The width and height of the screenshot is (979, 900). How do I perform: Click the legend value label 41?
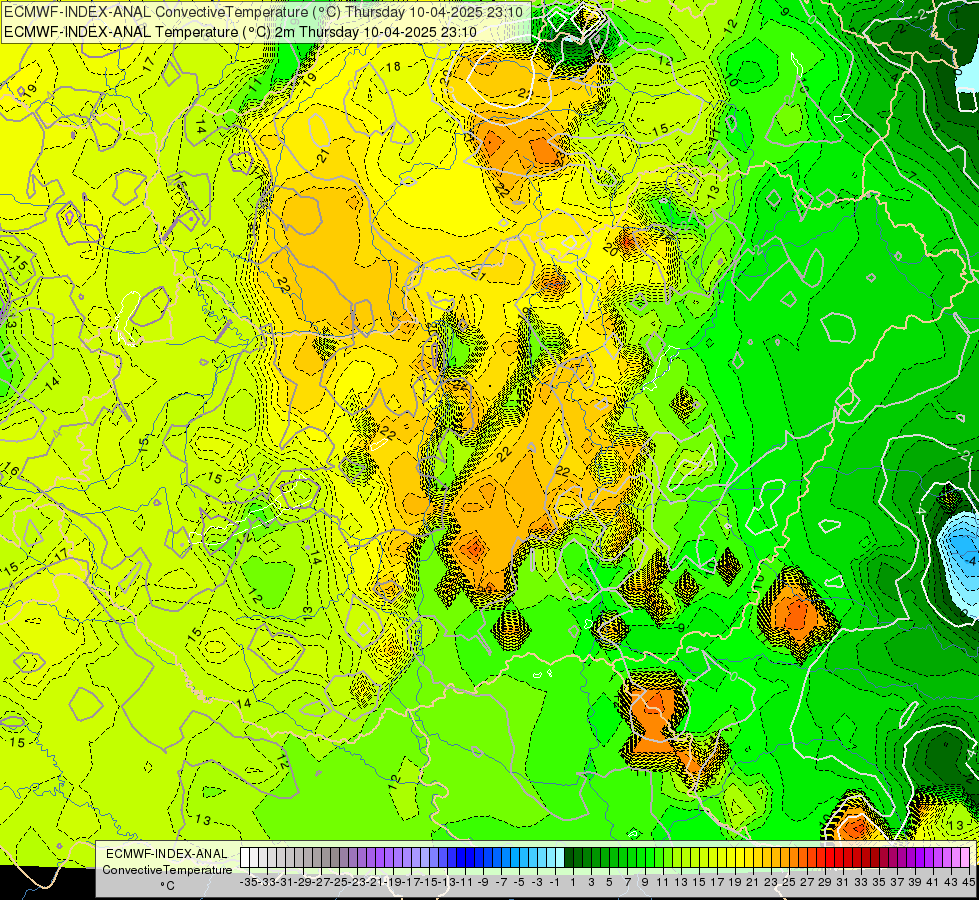click(x=933, y=883)
